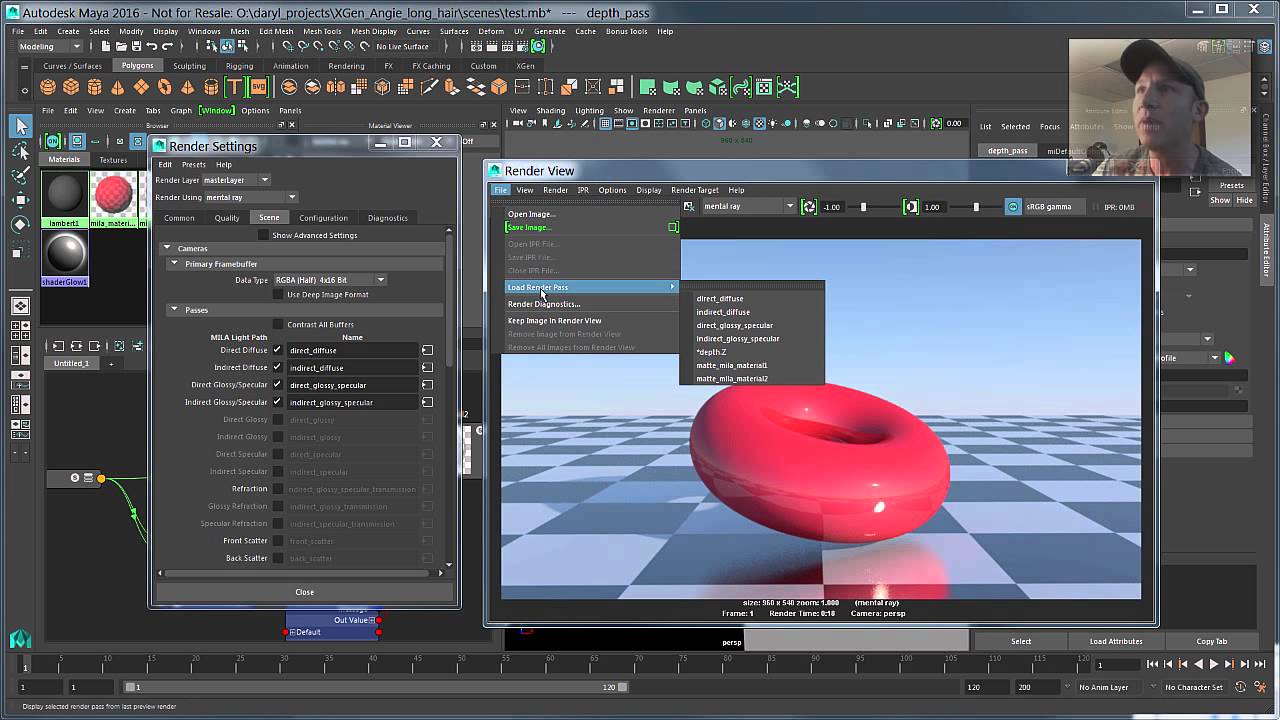Click the Hide button in Attribute Editor

pos(1244,200)
